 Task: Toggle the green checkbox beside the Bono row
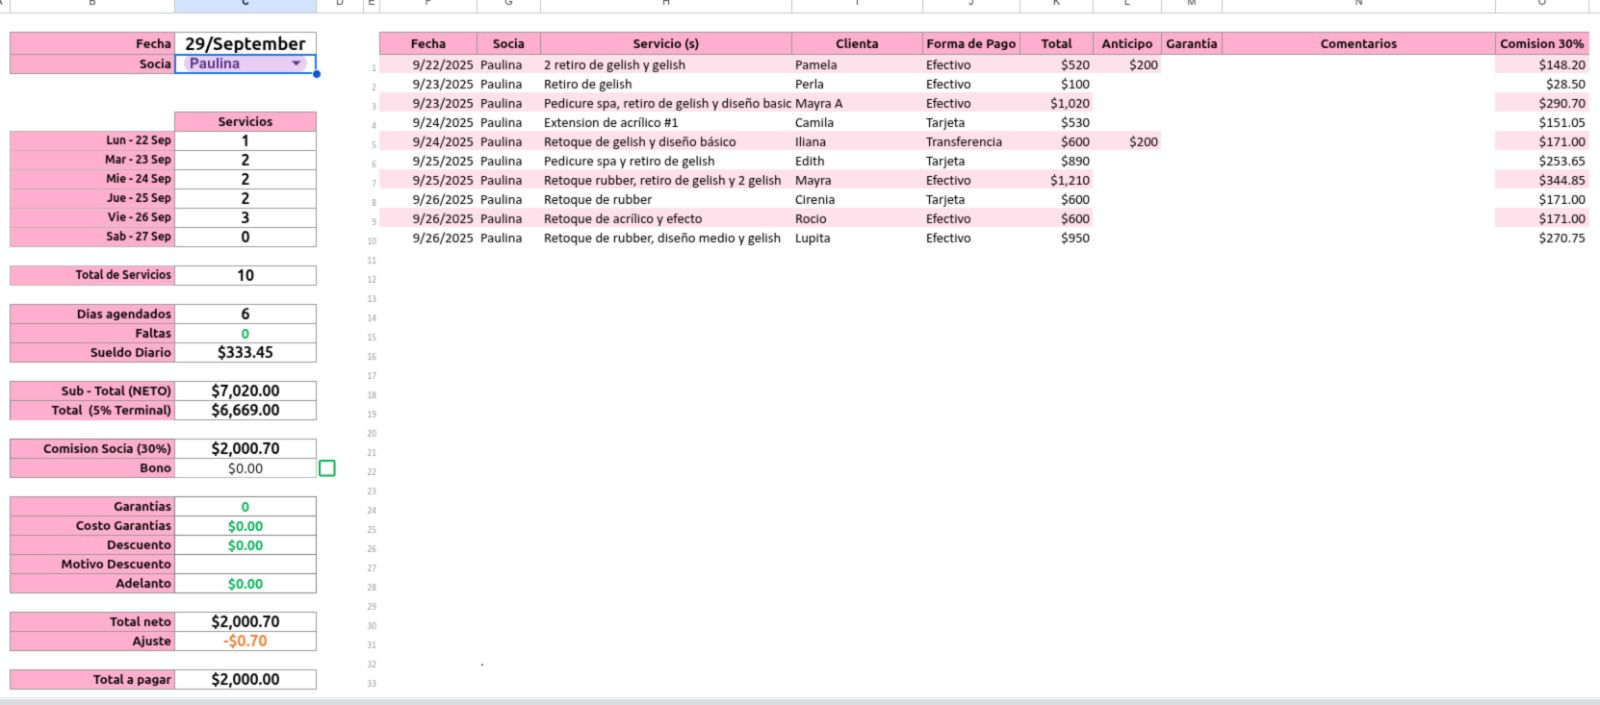[x=327, y=468]
